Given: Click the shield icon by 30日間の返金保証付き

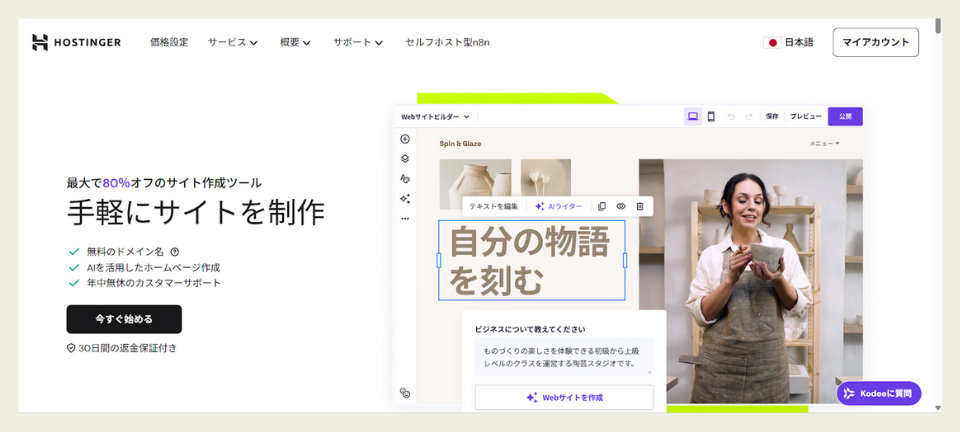Looking at the screenshot, I should tap(71, 348).
